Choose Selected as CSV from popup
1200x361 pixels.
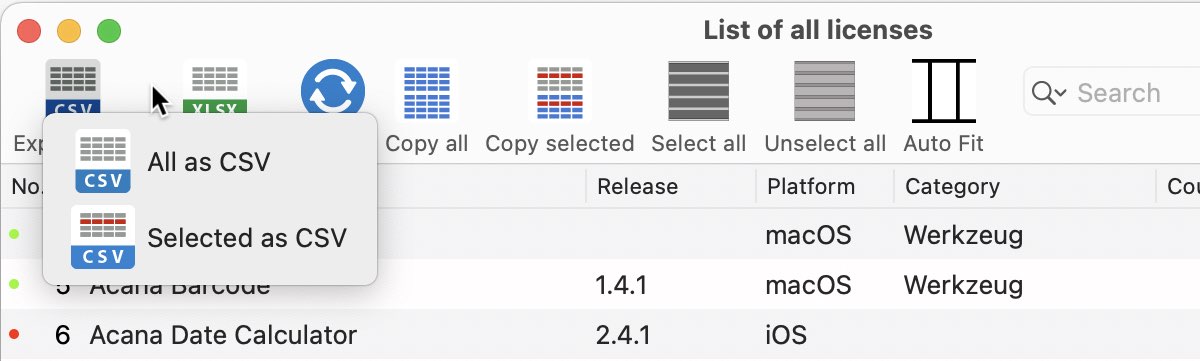(210, 237)
